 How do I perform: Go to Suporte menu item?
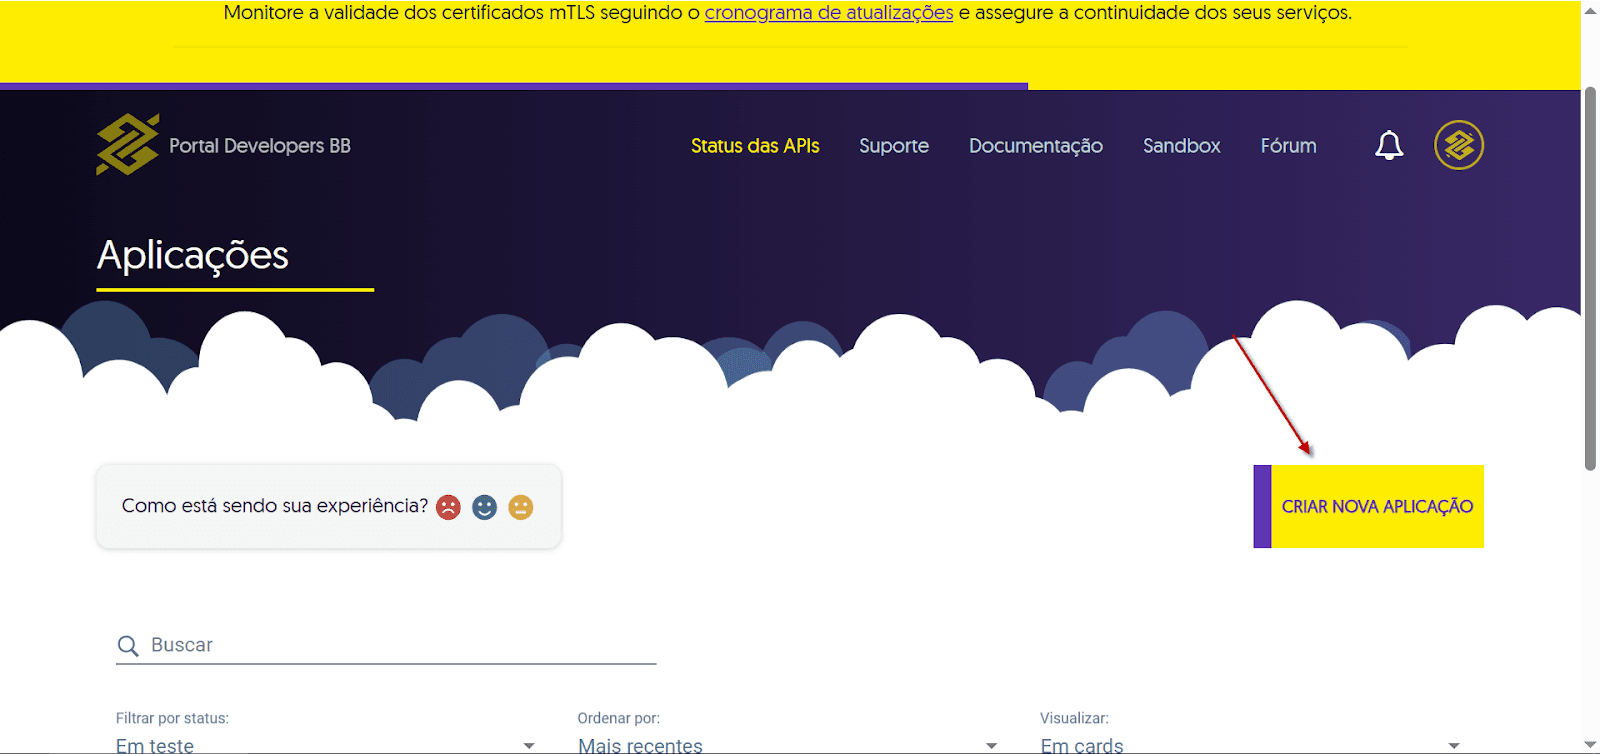(894, 146)
